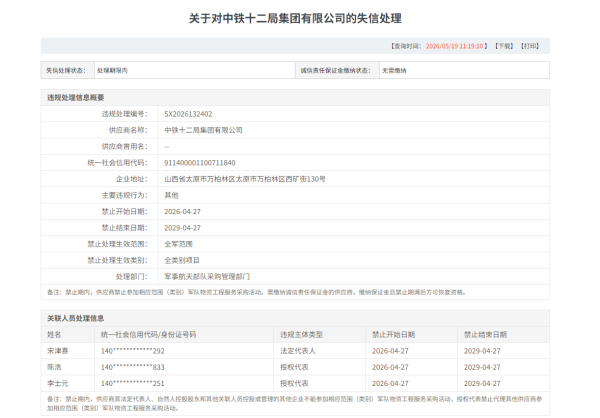
Task: Click the status value 处理期限内
Action: click(112, 70)
